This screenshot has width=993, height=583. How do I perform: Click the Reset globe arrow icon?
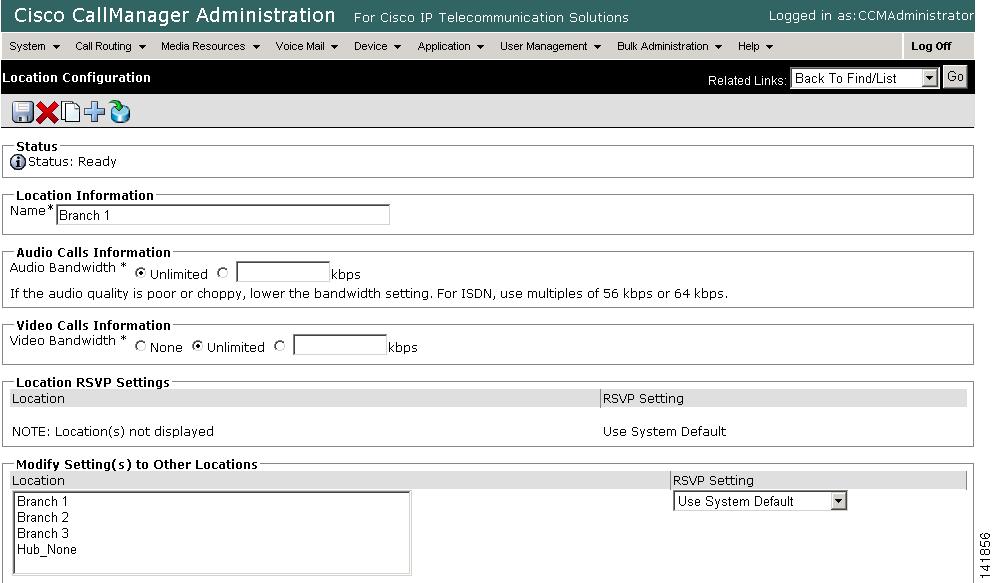tap(119, 111)
